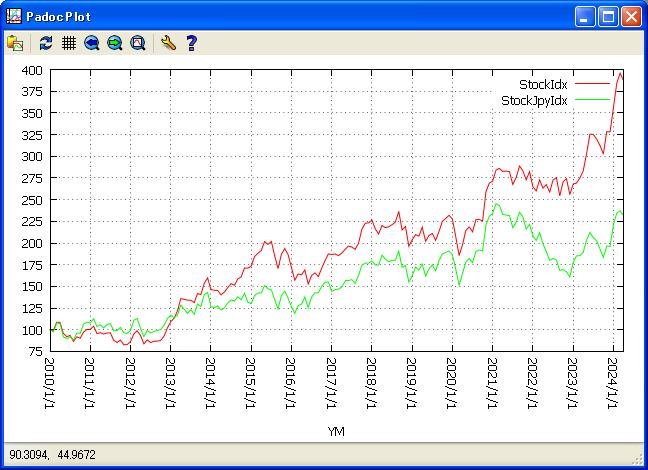Click the StockJpyIdx legend label
The height and width of the screenshot is (470, 648).
pyautogui.click(x=534, y=100)
